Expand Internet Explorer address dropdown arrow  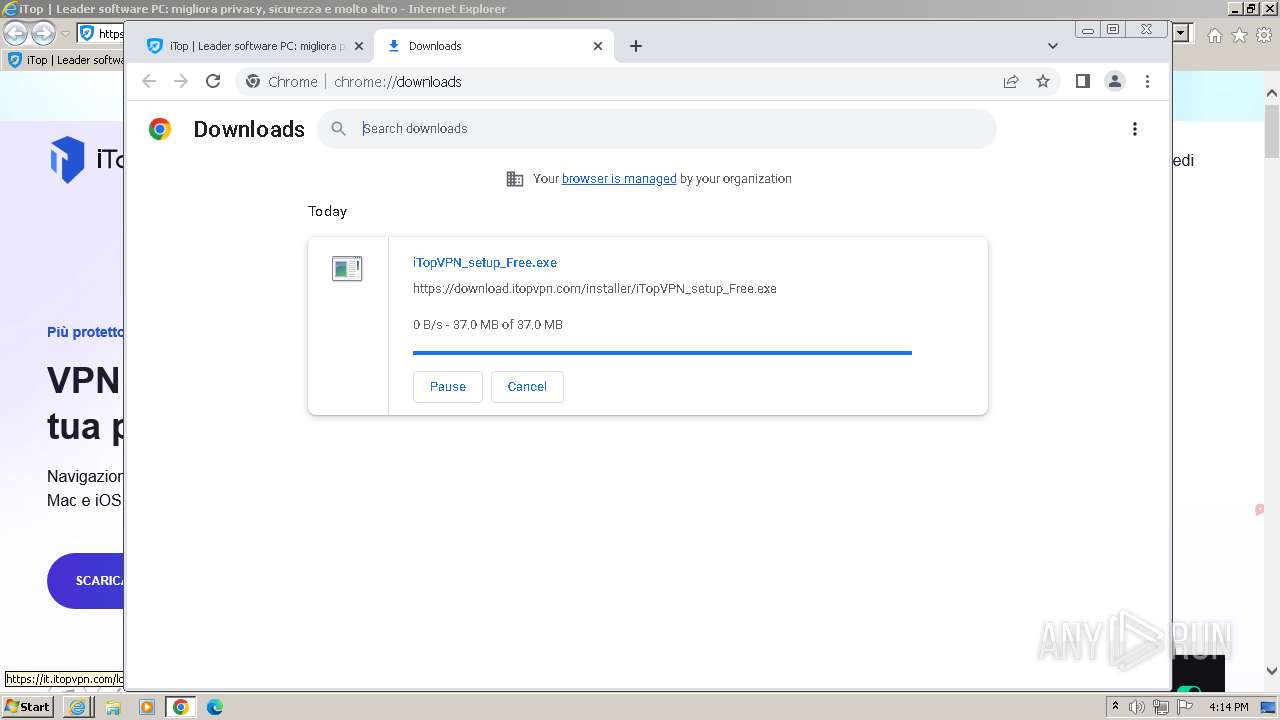click(1182, 33)
